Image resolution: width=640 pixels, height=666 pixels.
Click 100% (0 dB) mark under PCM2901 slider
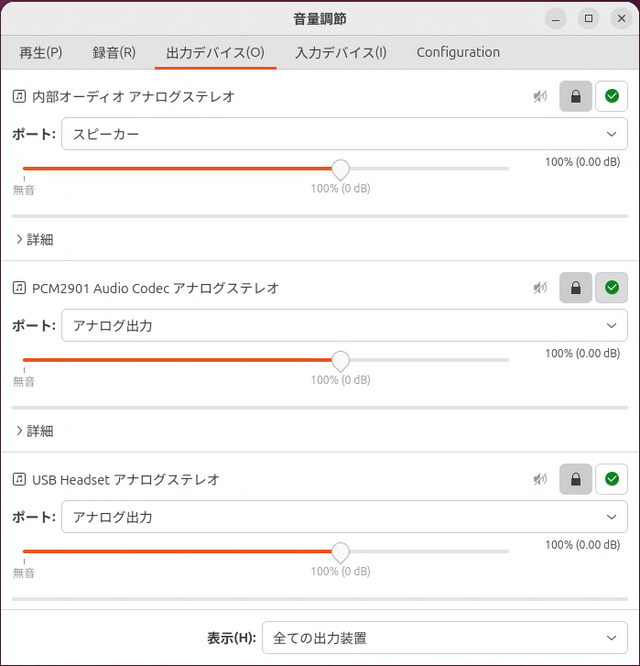coord(341,380)
